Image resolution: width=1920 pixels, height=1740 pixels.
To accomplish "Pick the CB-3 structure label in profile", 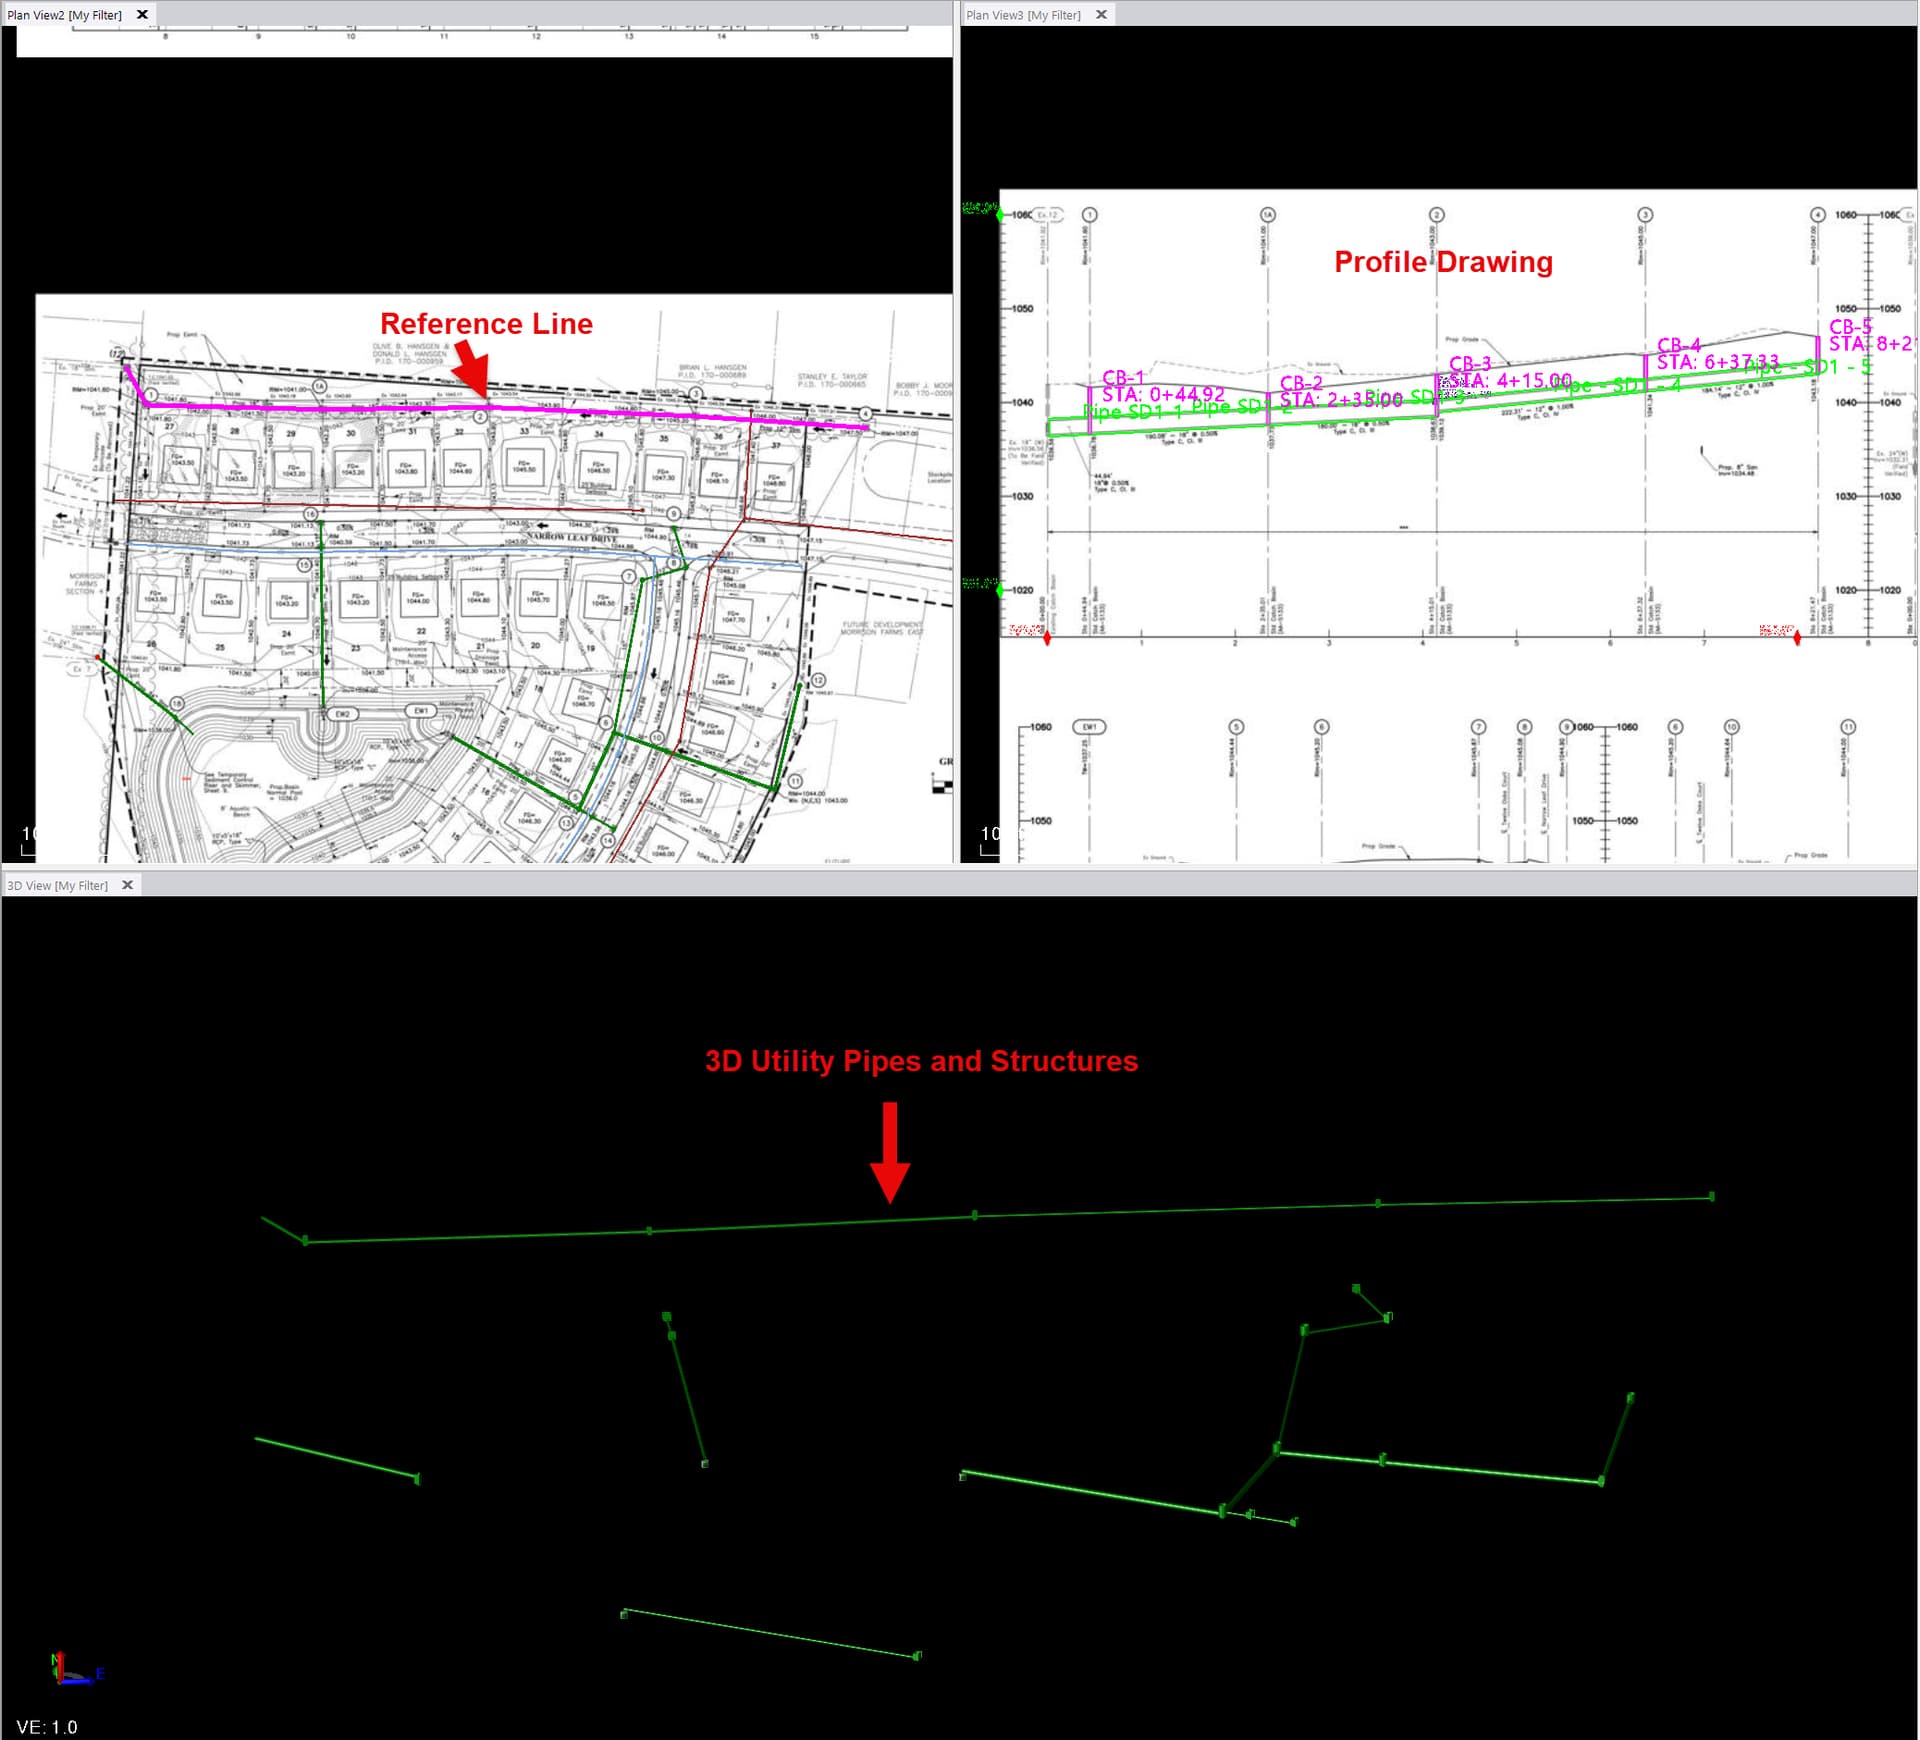I will [1470, 364].
